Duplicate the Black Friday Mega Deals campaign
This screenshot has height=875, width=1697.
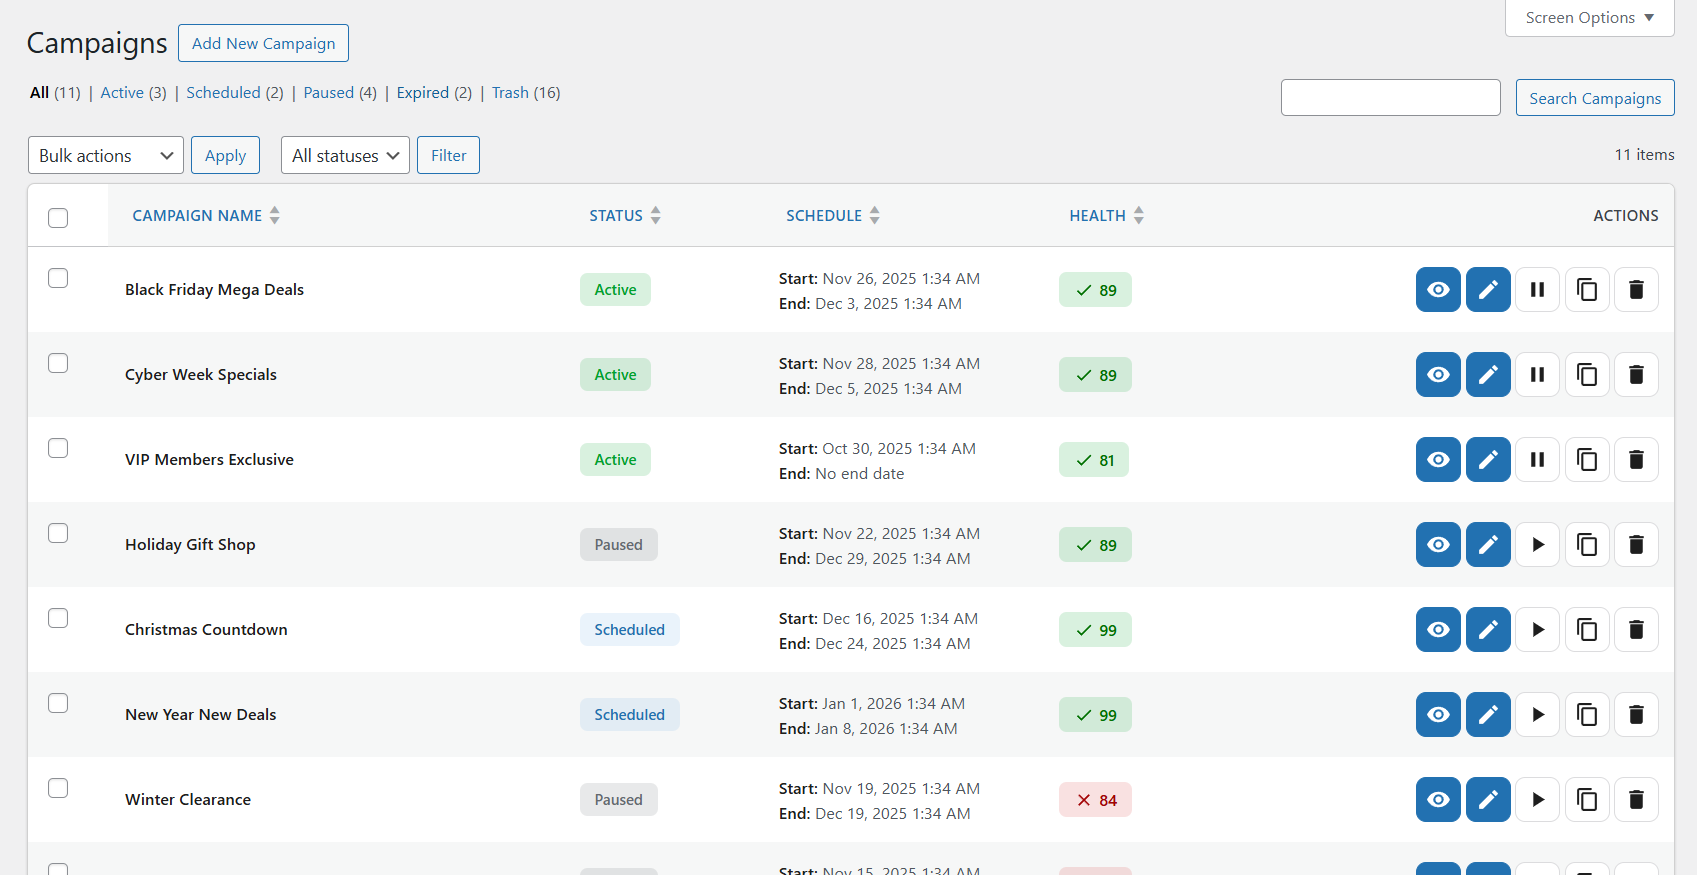click(x=1587, y=290)
